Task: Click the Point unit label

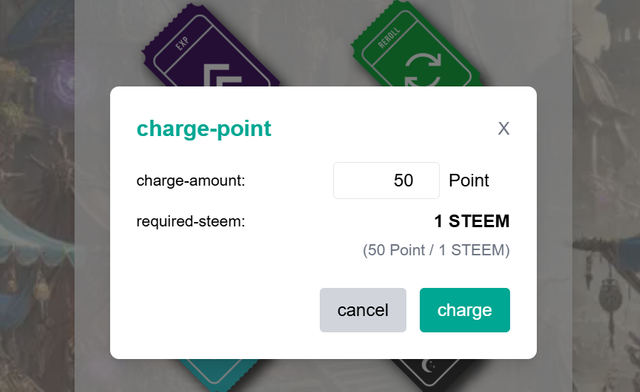Action: [x=469, y=180]
